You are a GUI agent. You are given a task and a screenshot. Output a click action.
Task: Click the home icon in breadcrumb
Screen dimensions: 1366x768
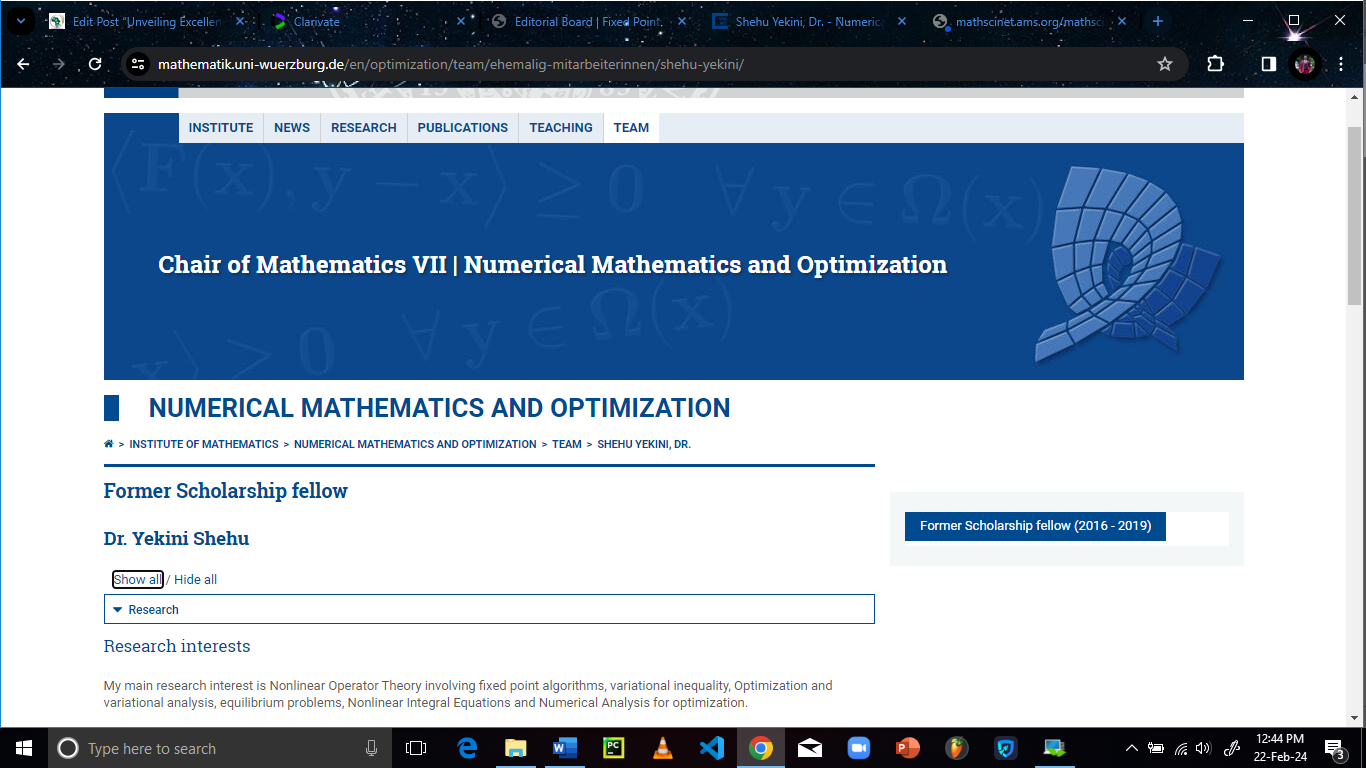[x=108, y=444]
